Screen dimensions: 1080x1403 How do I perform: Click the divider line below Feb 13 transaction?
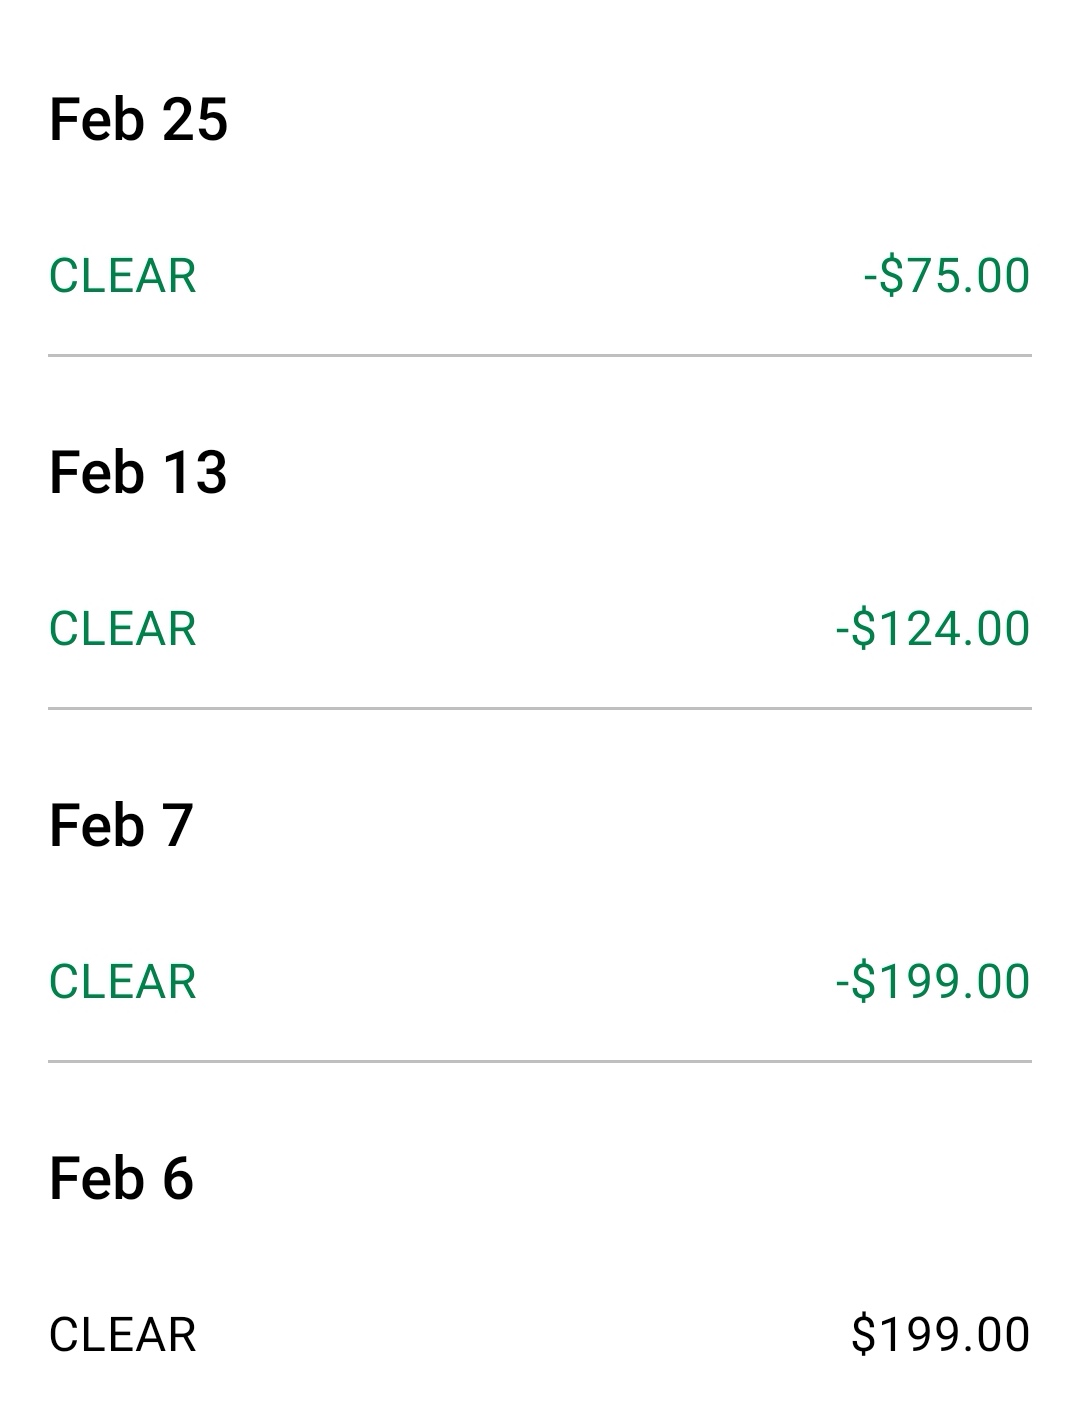pos(540,708)
